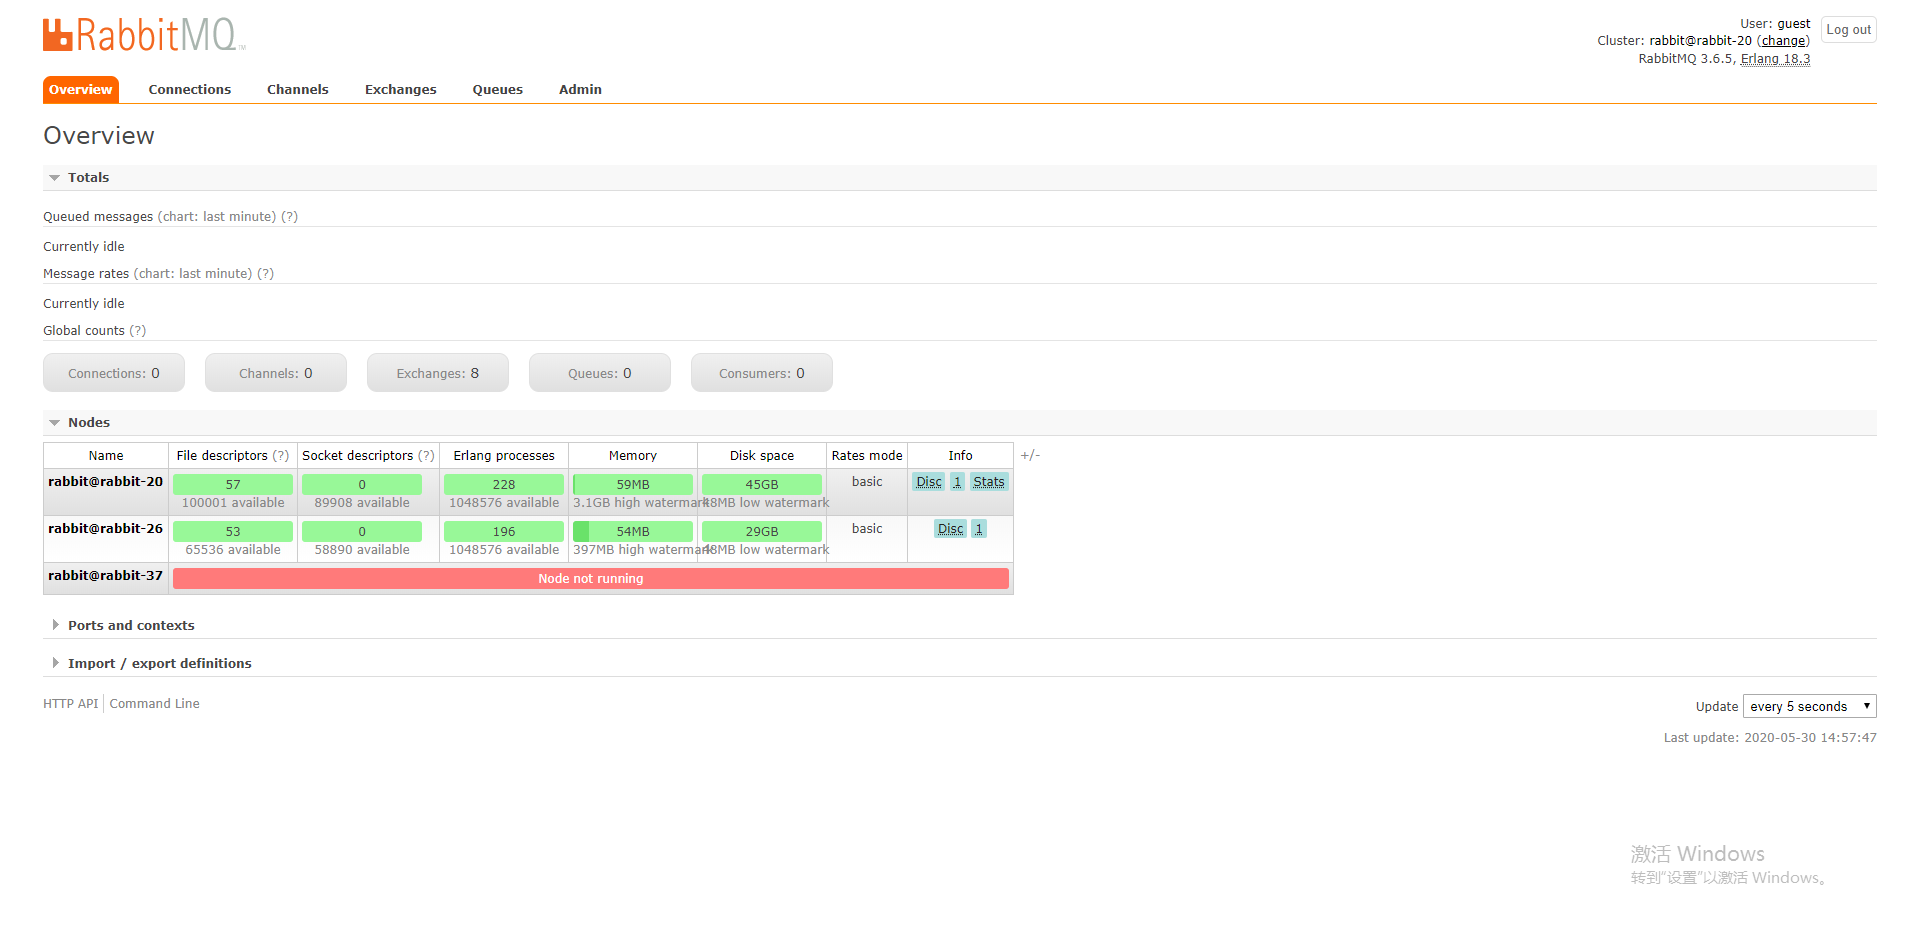Click Stats tag for rabbit@rabbit-20
This screenshot has height=937, width=1920.
coord(989,482)
